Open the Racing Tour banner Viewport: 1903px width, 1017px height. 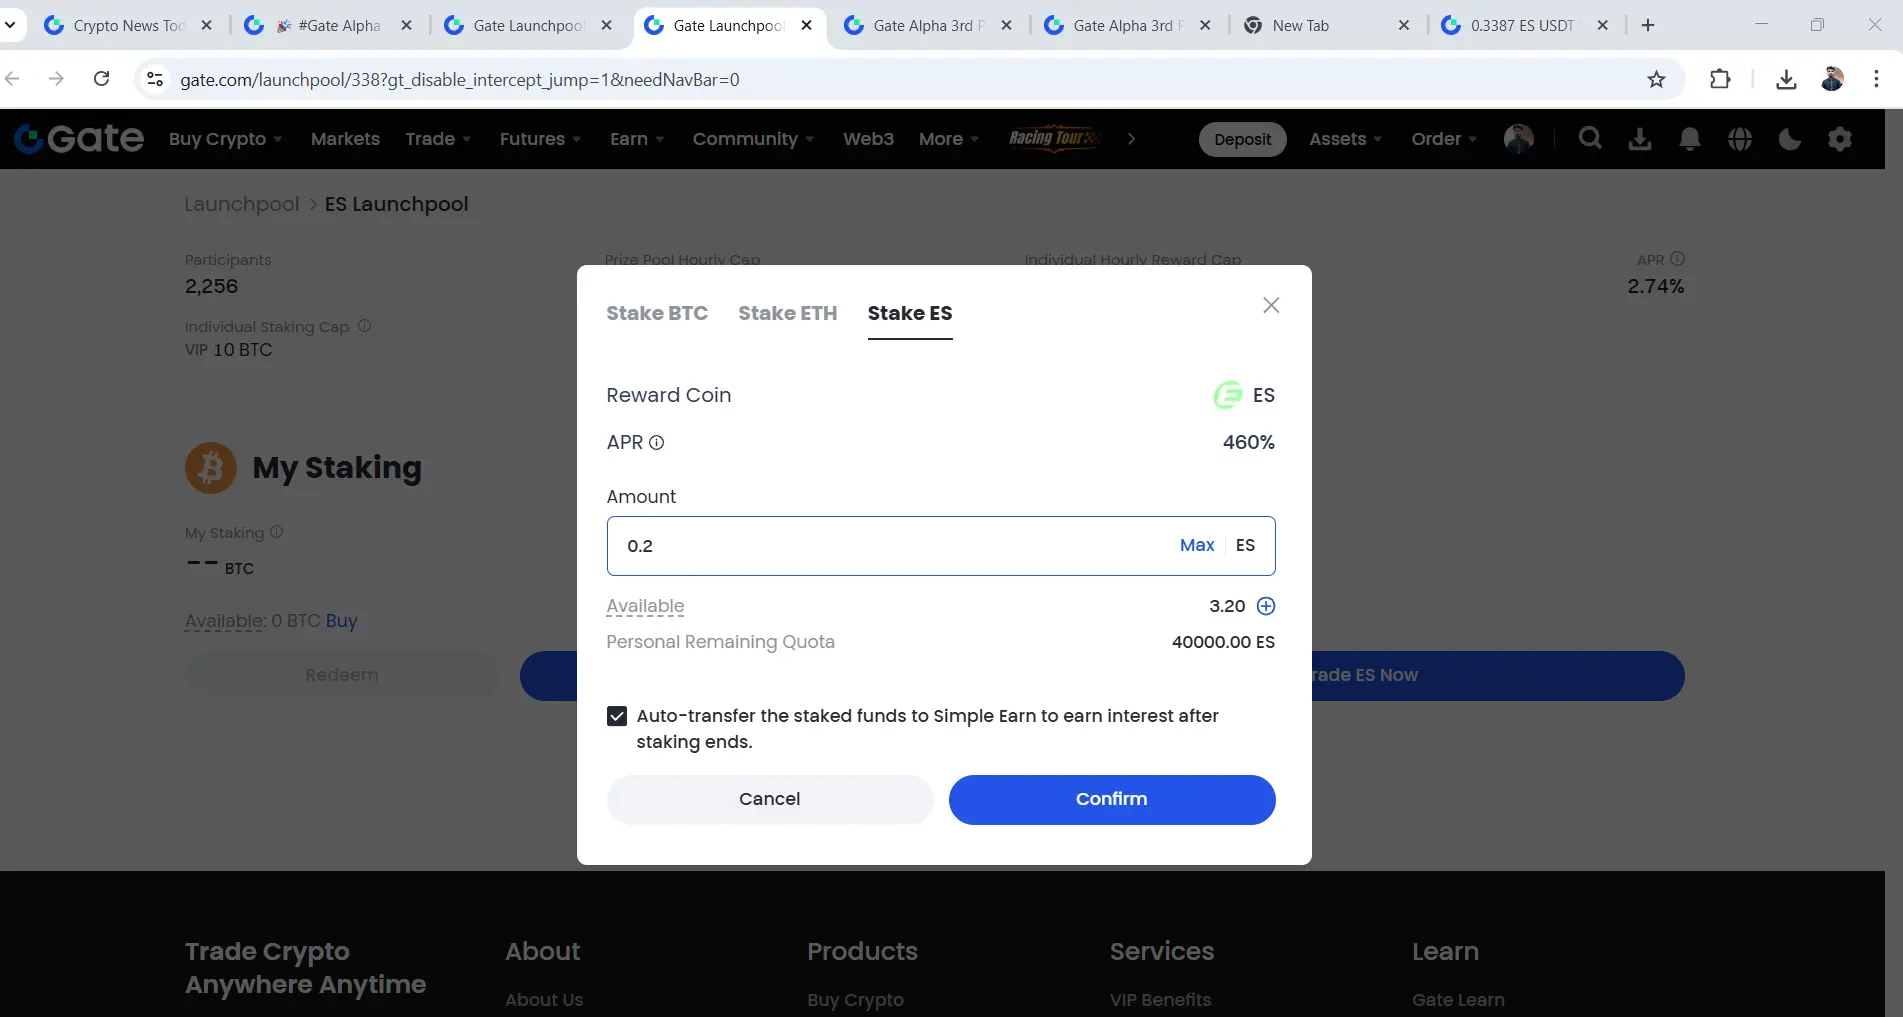(x=1054, y=139)
